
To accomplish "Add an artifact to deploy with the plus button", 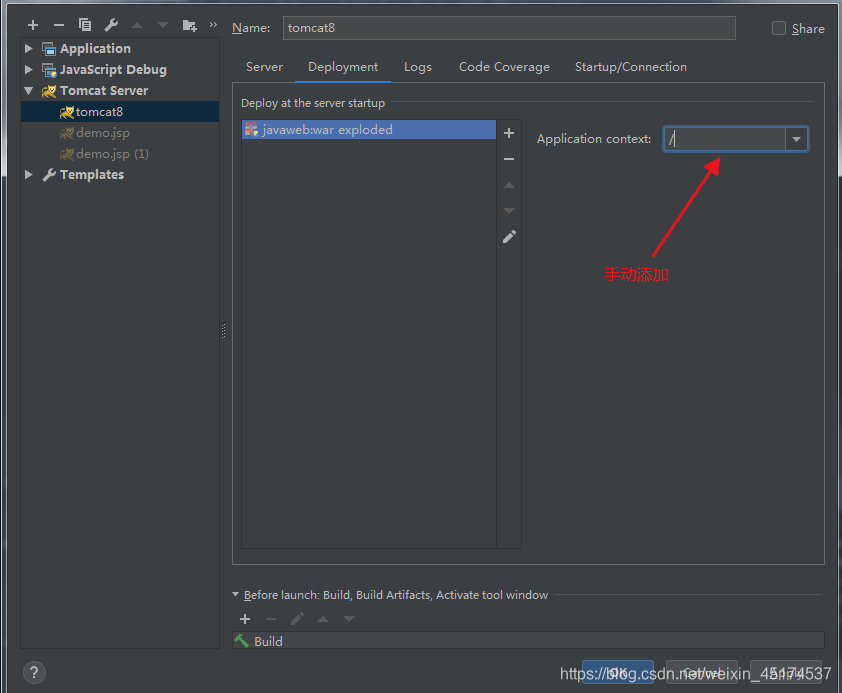I will coord(509,133).
